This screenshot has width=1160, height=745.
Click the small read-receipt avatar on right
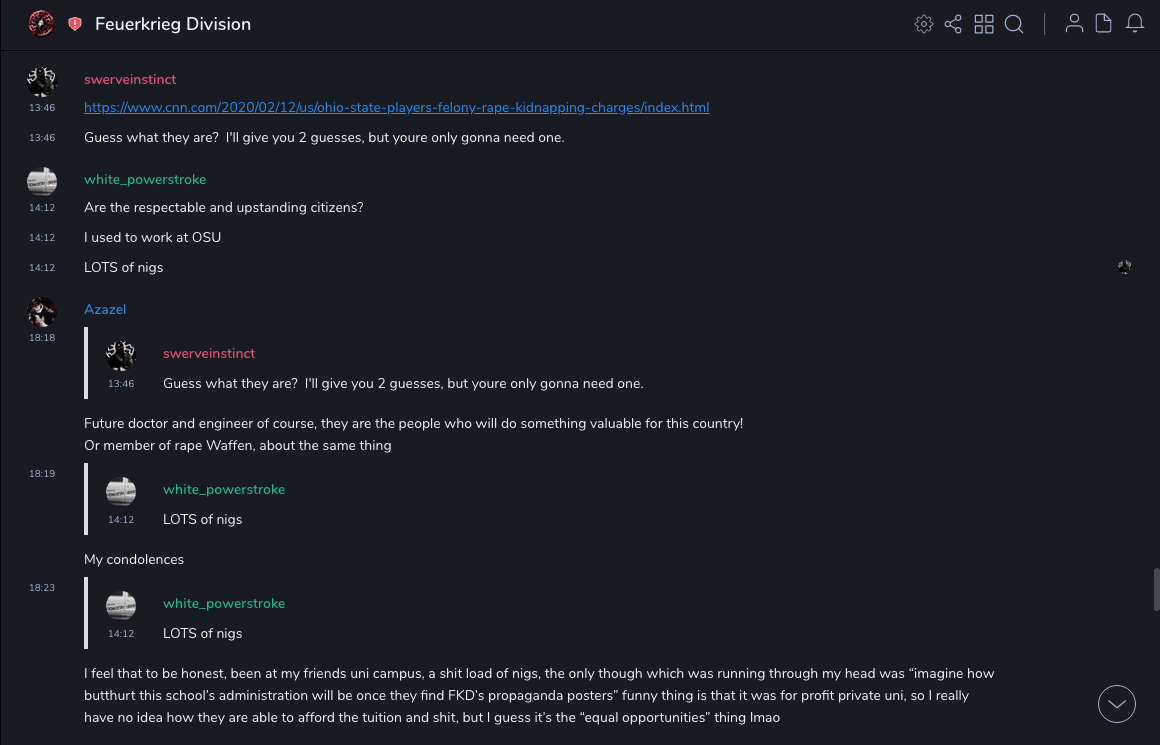coord(1125,267)
